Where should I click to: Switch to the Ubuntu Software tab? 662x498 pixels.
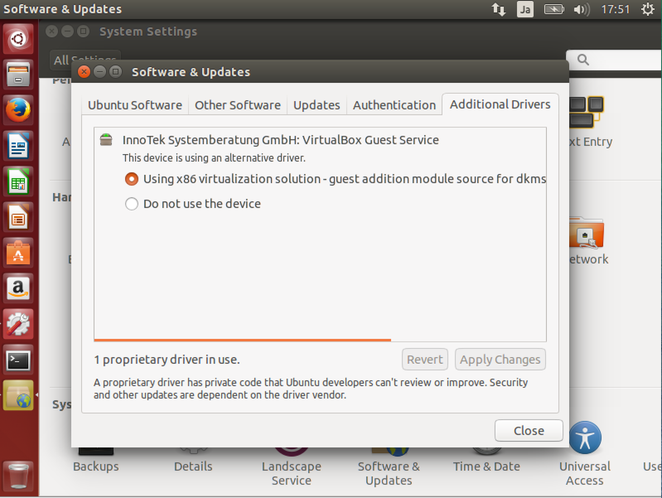pyautogui.click(x=135, y=105)
